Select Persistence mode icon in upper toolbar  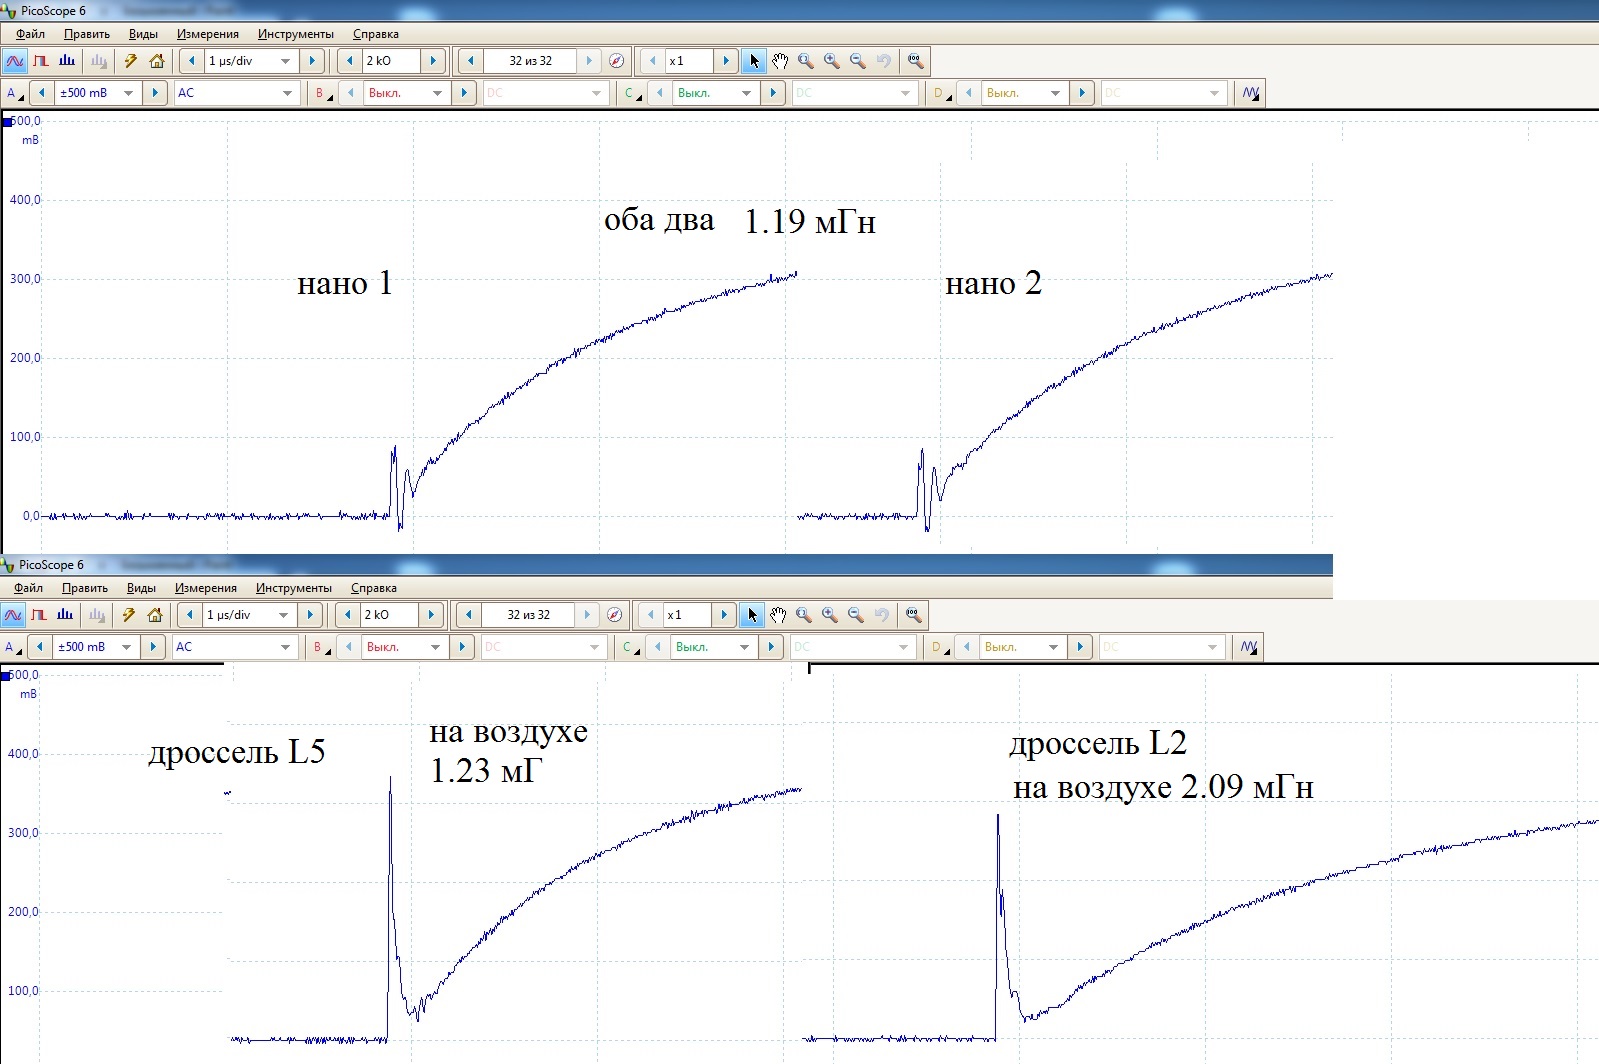click(x=41, y=61)
